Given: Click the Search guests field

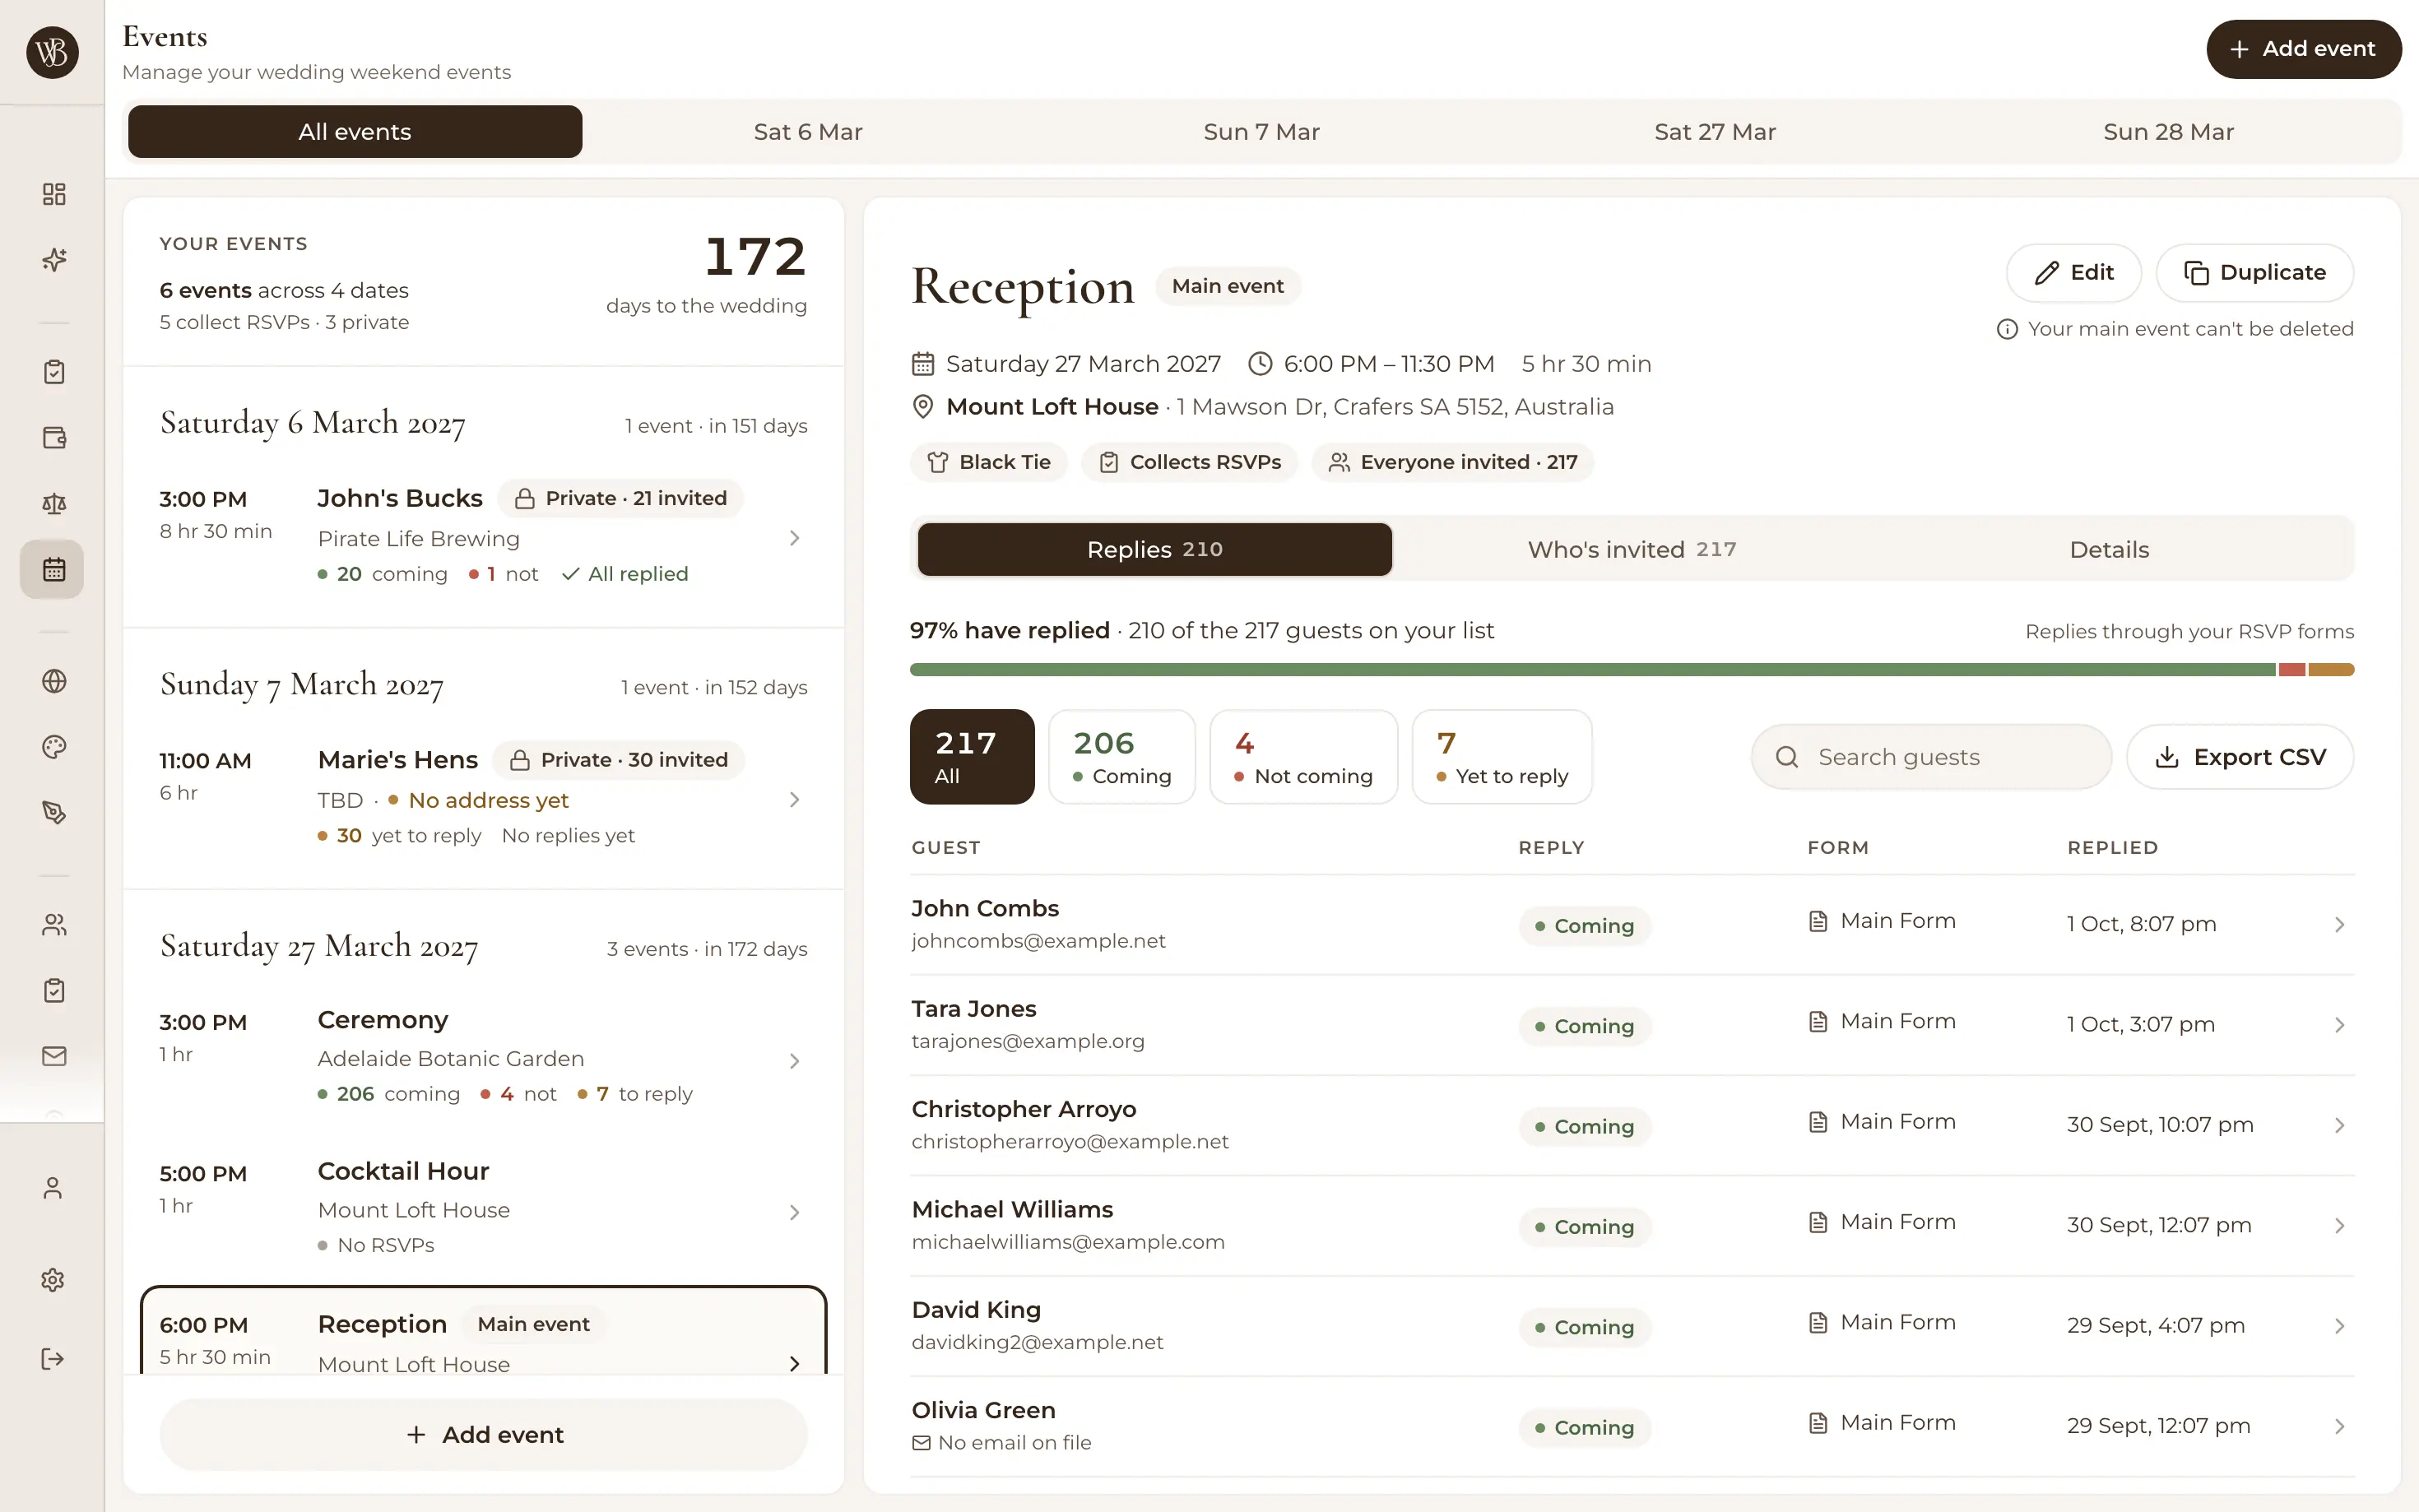Looking at the screenshot, I should pos(1930,757).
